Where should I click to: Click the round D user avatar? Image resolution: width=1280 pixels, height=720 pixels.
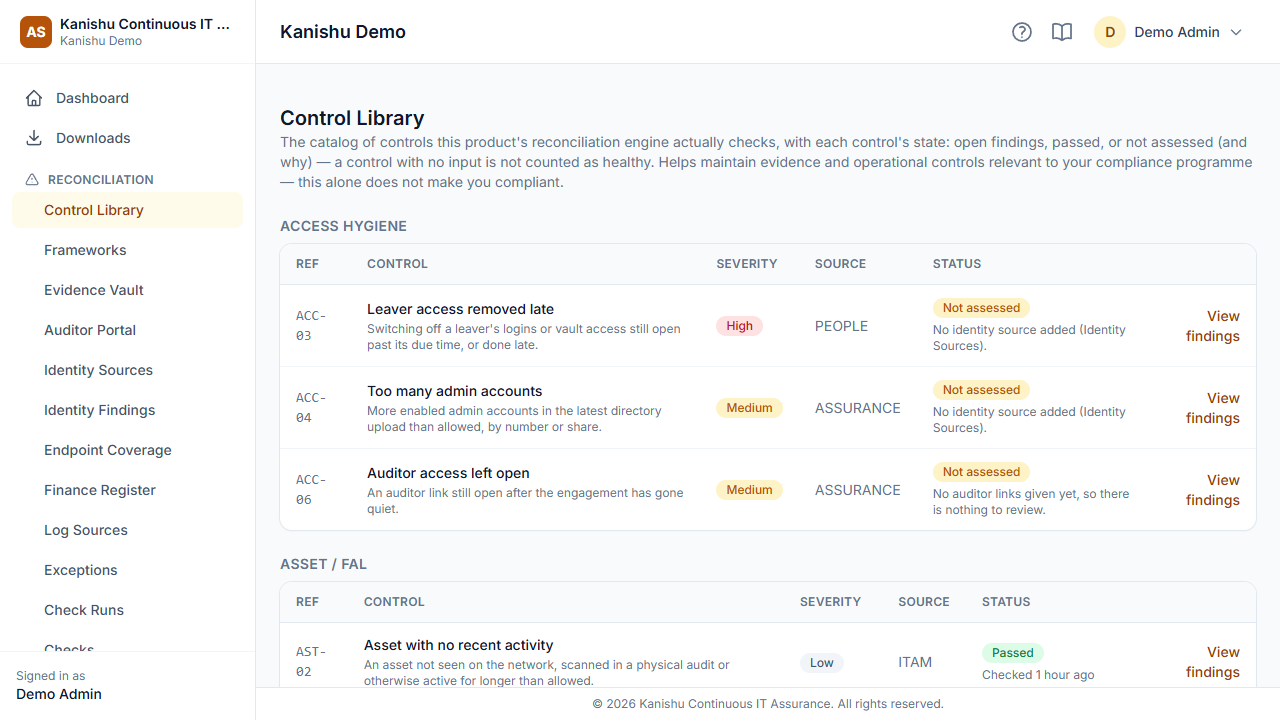click(1110, 32)
